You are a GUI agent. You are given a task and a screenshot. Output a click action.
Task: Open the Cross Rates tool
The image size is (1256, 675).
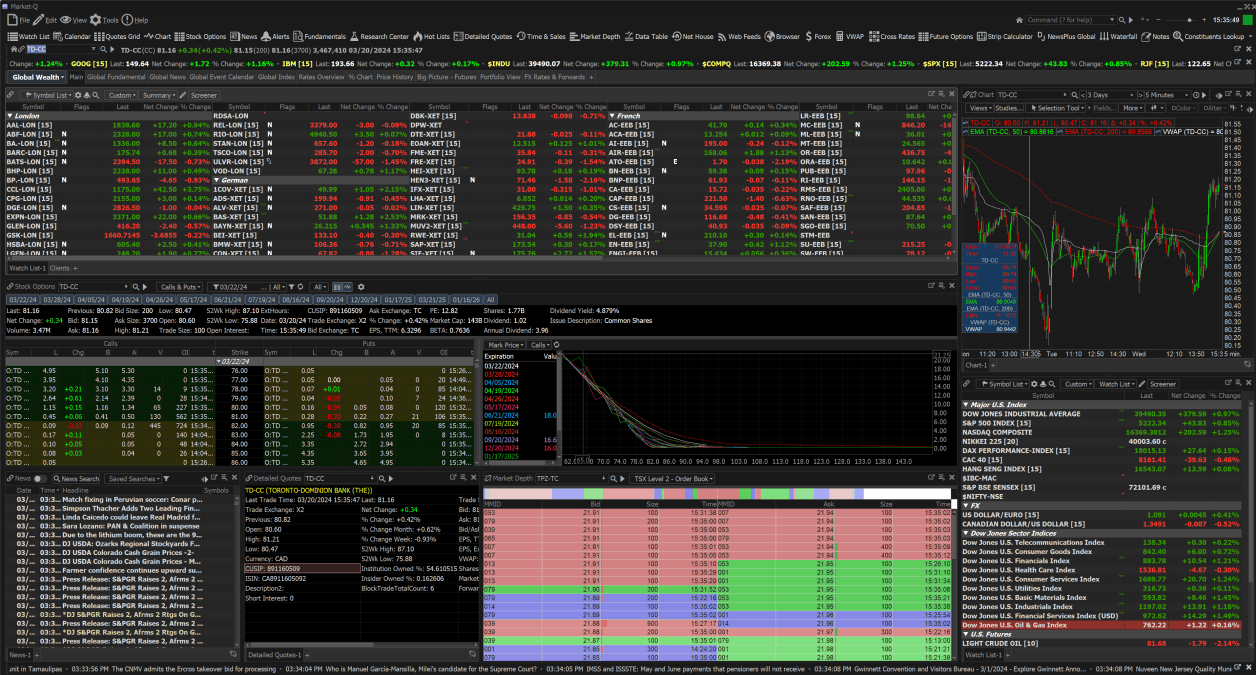point(892,36)
